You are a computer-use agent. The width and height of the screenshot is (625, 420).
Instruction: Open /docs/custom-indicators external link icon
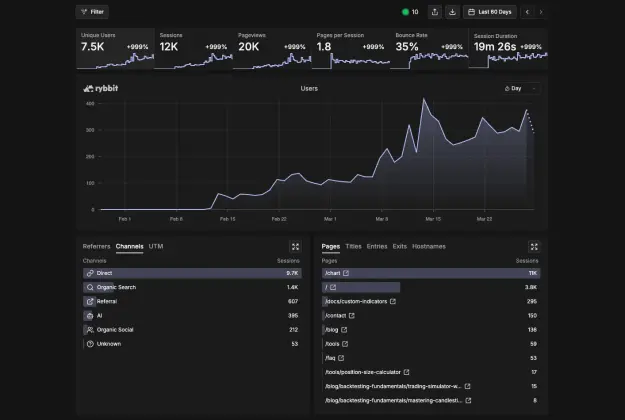[393, 301]
